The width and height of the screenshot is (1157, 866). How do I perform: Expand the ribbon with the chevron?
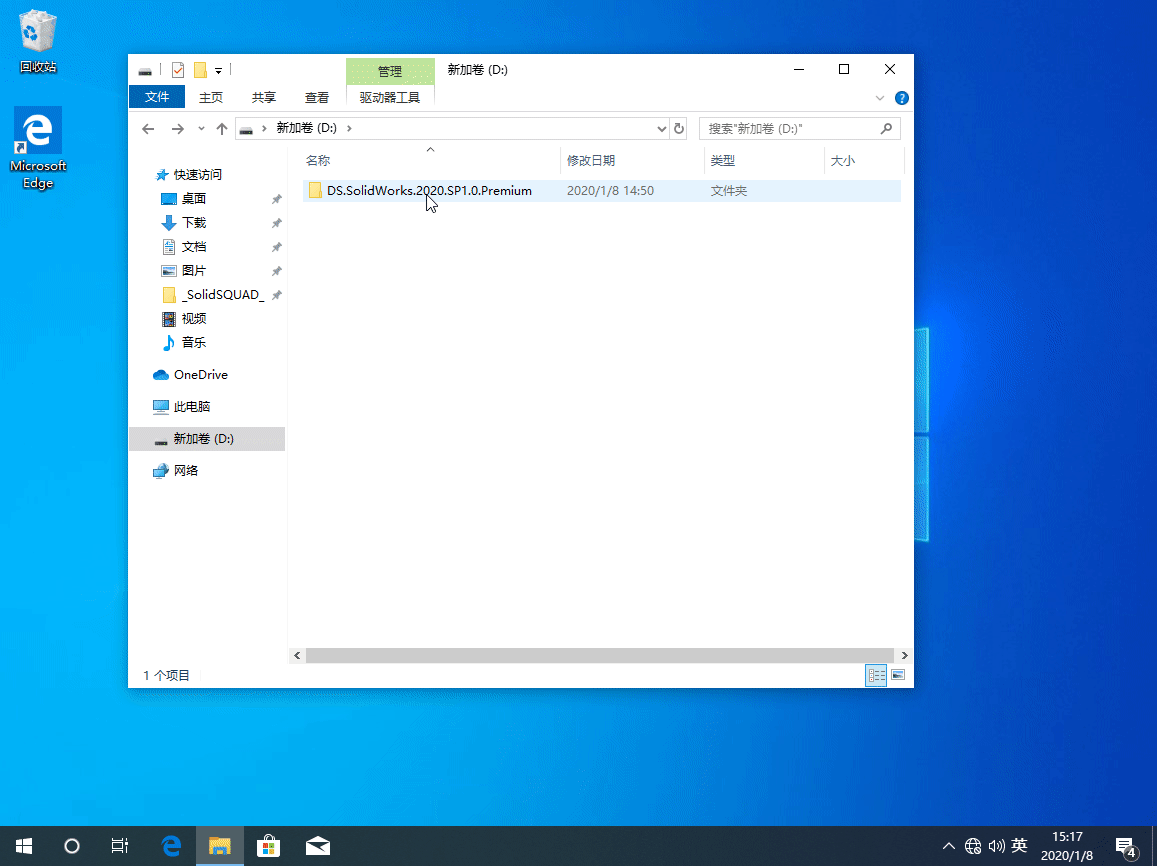[x=880, y=98]
